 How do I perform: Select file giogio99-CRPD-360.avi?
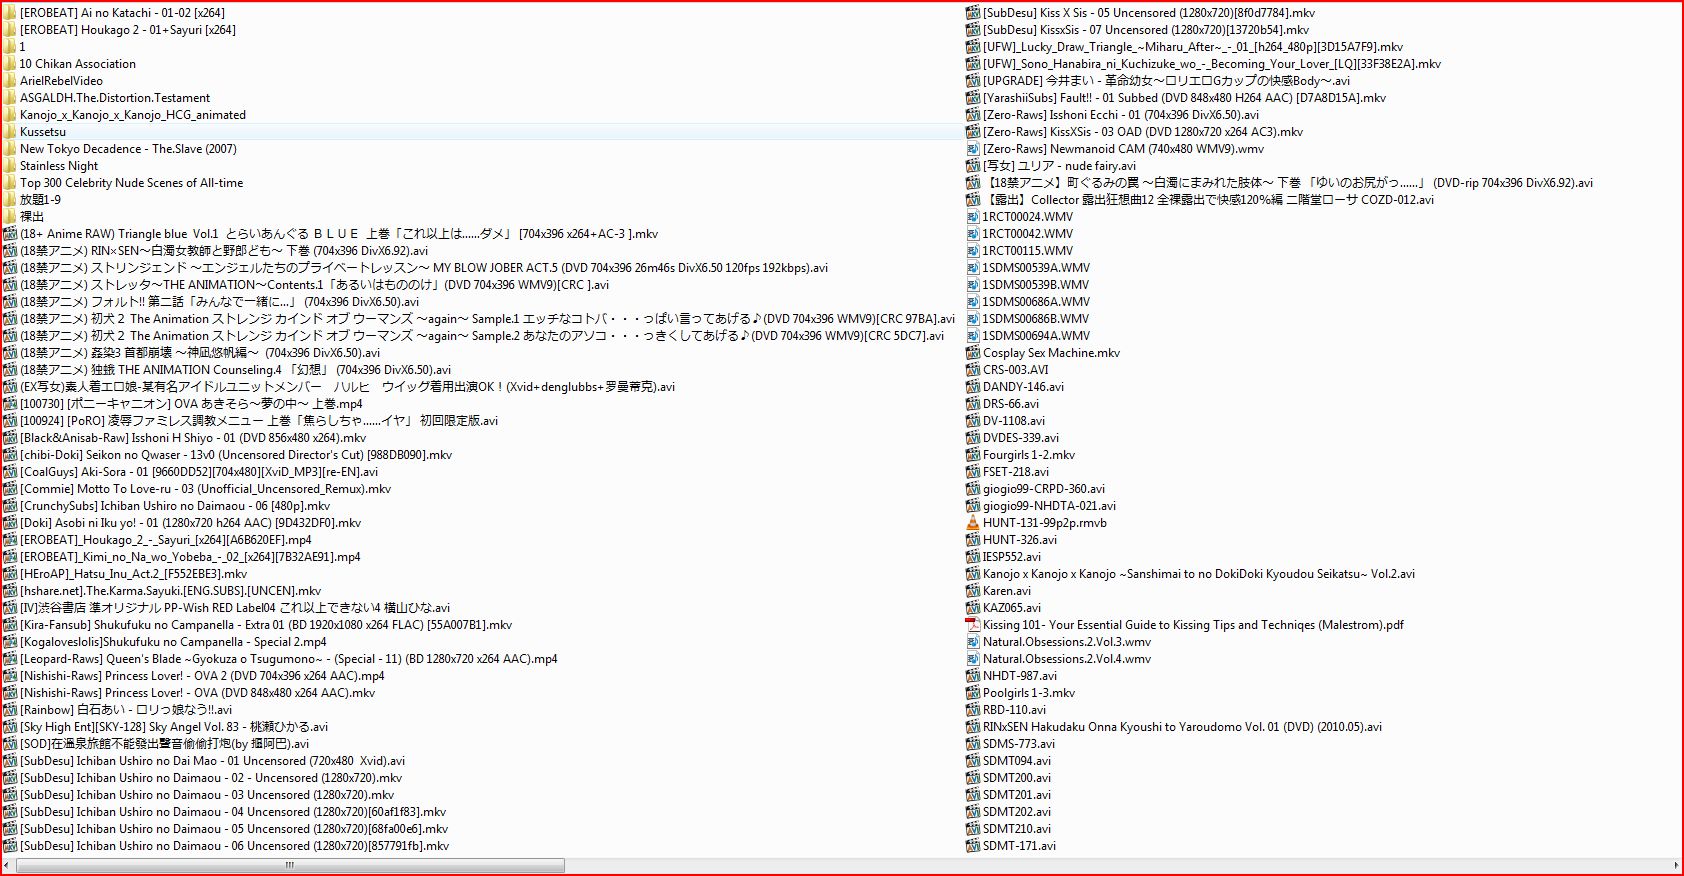[x=1043, y=488]
